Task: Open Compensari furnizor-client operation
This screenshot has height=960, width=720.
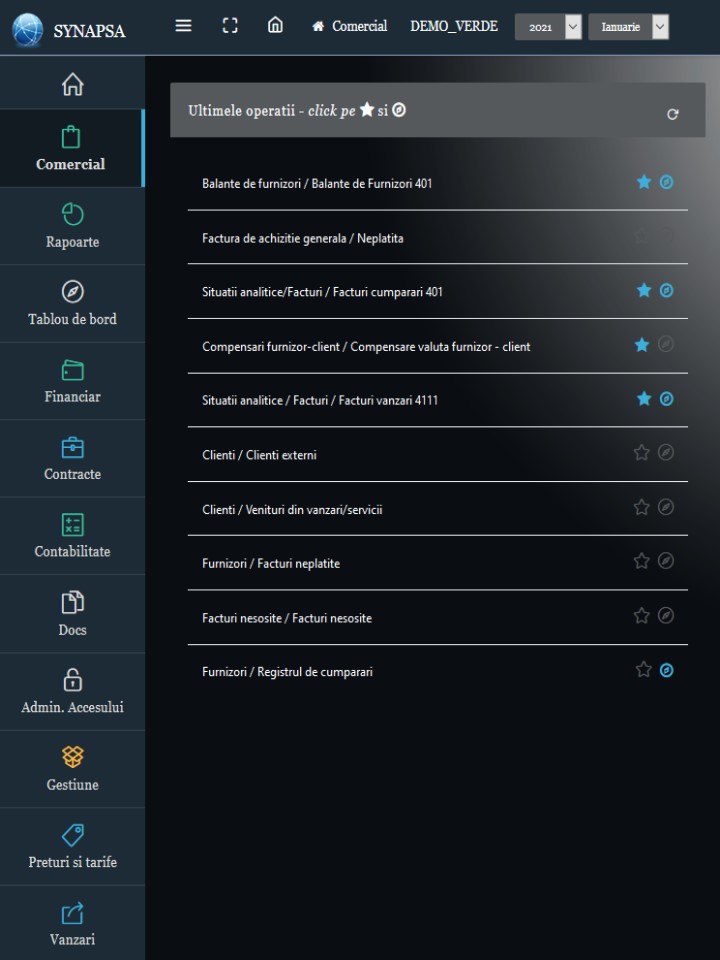Action: 366,347
